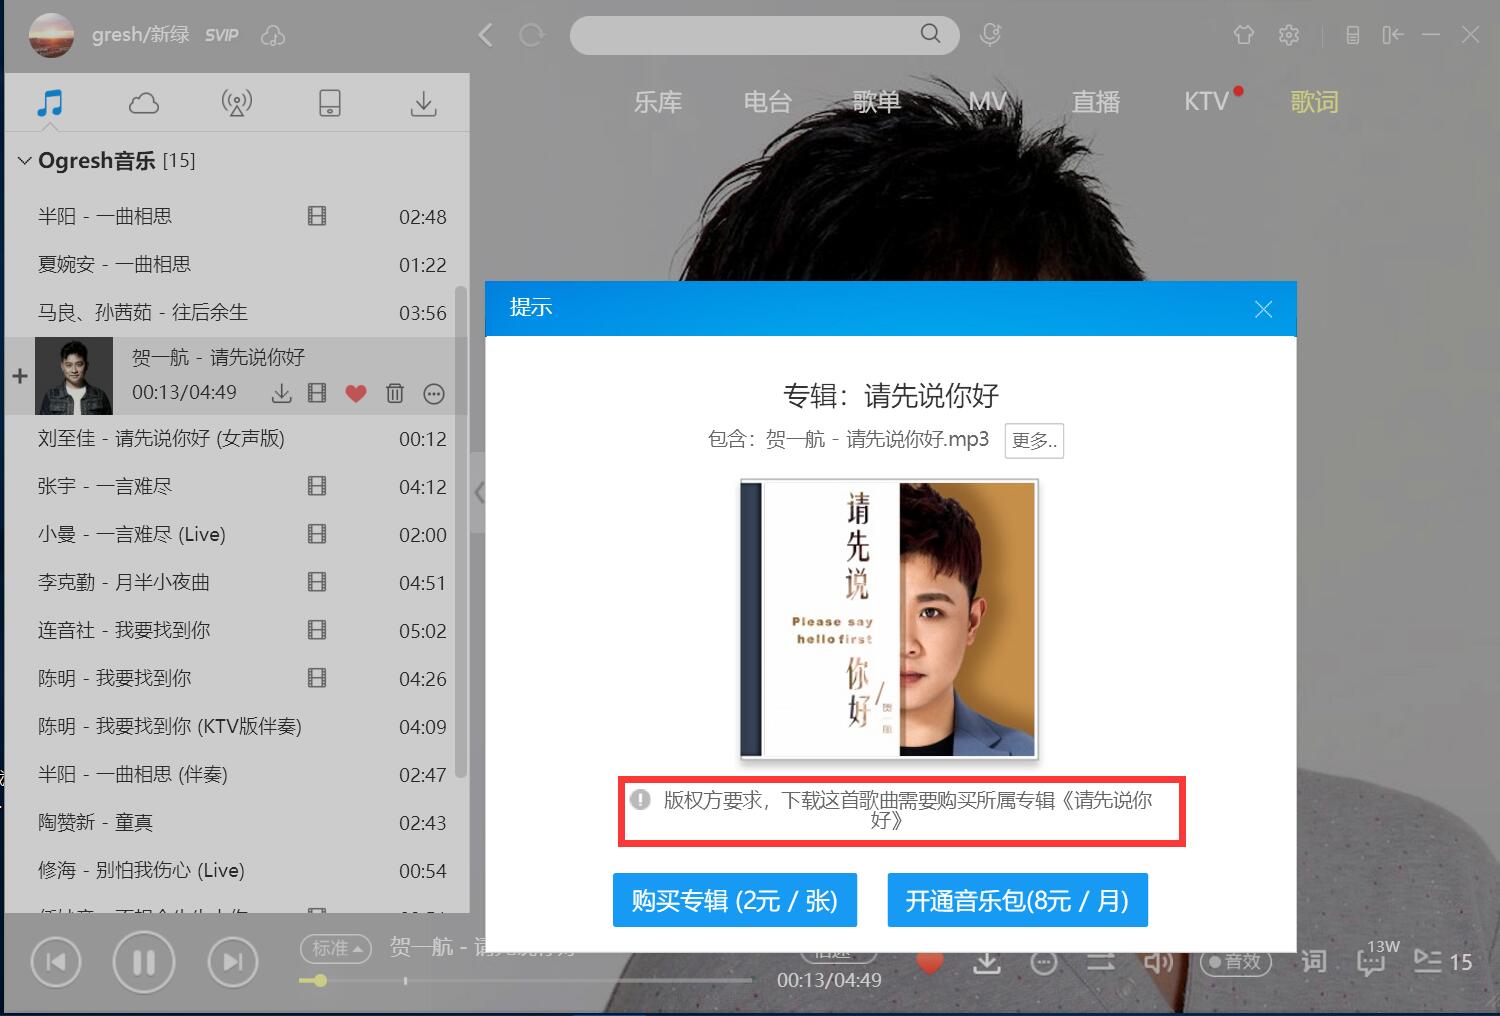Click the 更多.. button in dialog

(1034, 440)
